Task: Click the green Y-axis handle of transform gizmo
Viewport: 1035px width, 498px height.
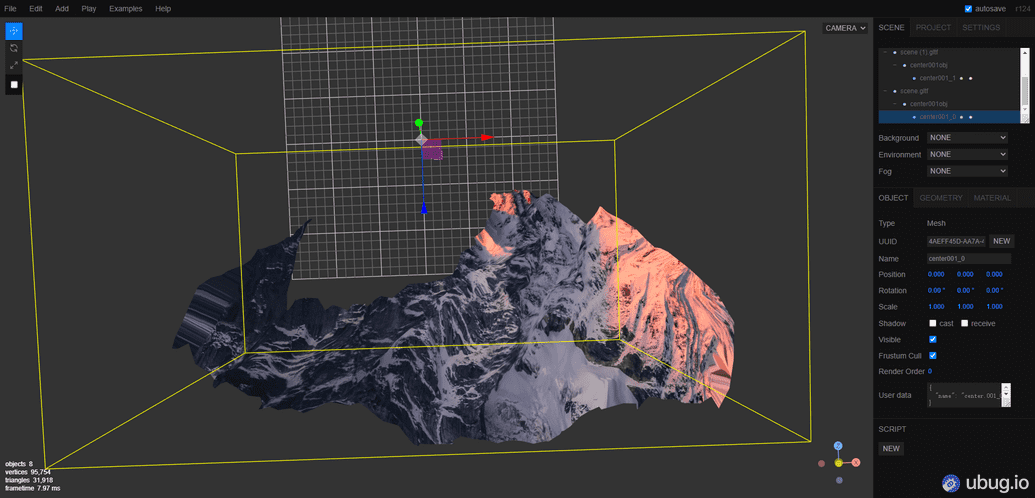Action: click(420, 123)
